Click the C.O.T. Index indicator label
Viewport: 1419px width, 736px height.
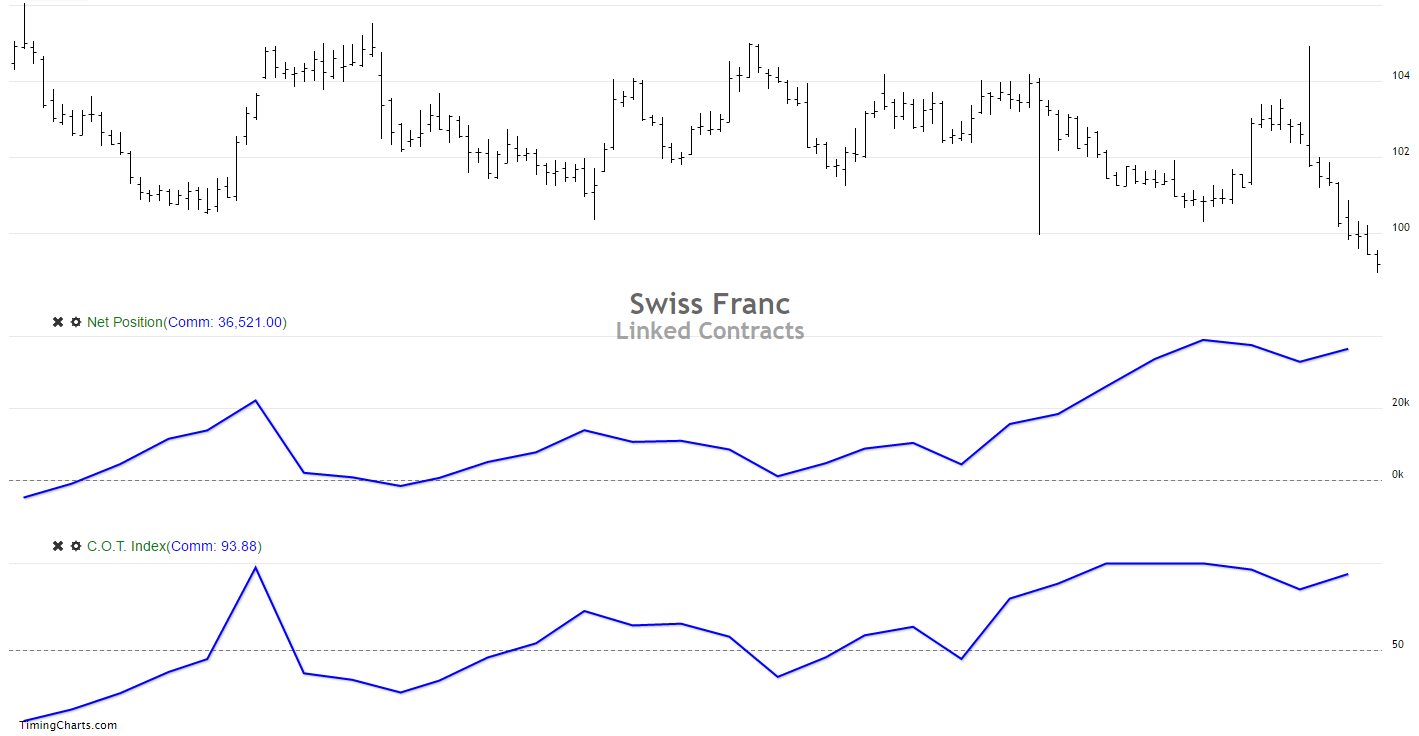(126, 546)
